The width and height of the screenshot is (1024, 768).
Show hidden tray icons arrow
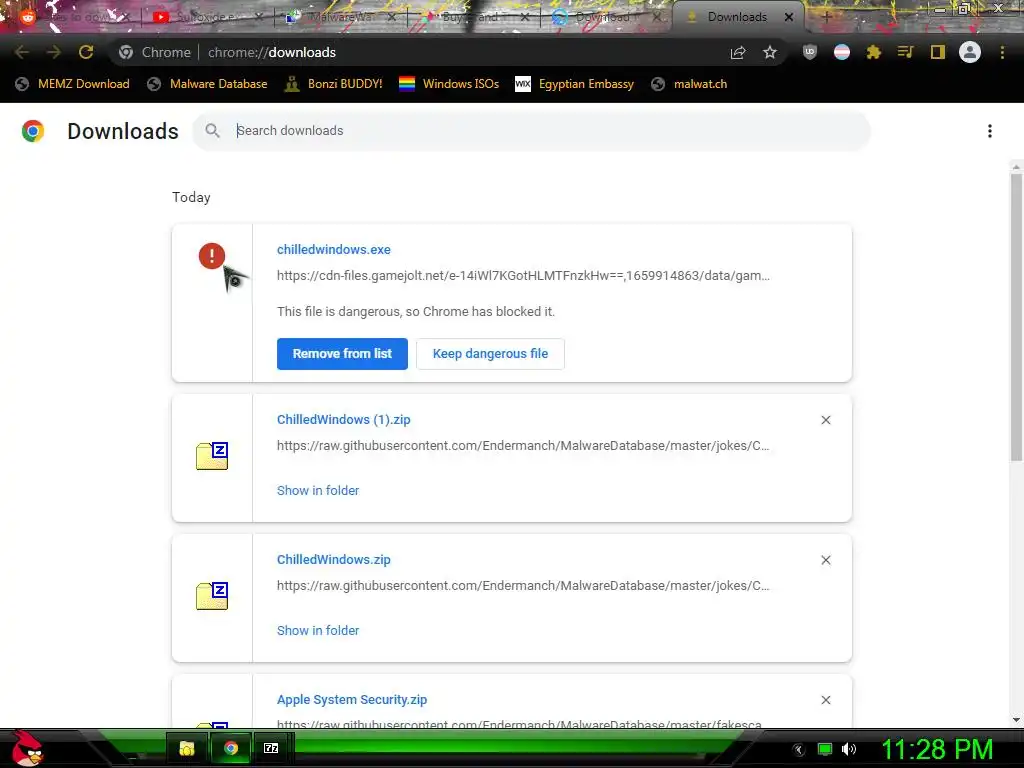(x=798, y=750)
